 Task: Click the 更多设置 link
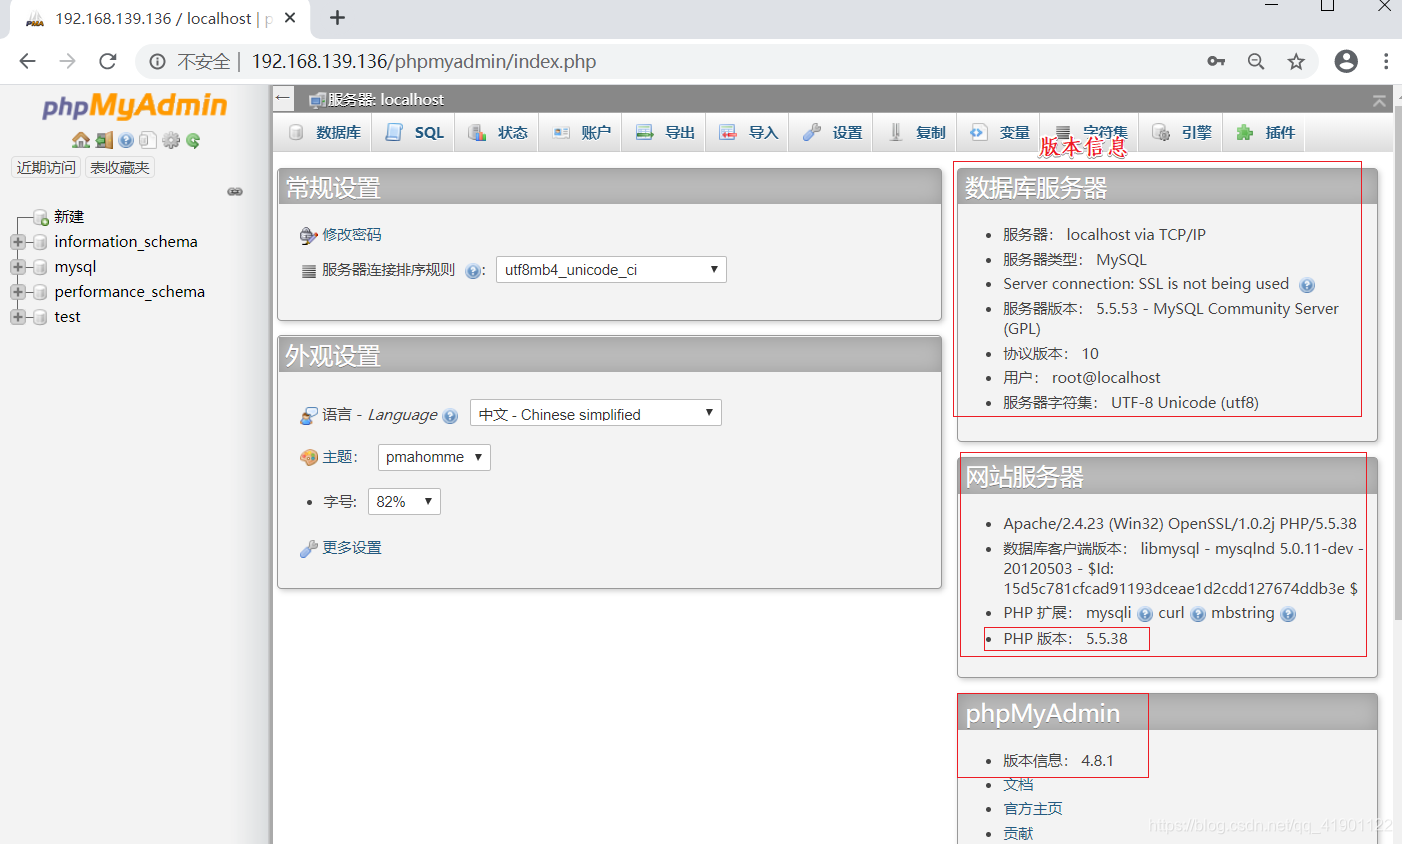(x=351, y=547)
